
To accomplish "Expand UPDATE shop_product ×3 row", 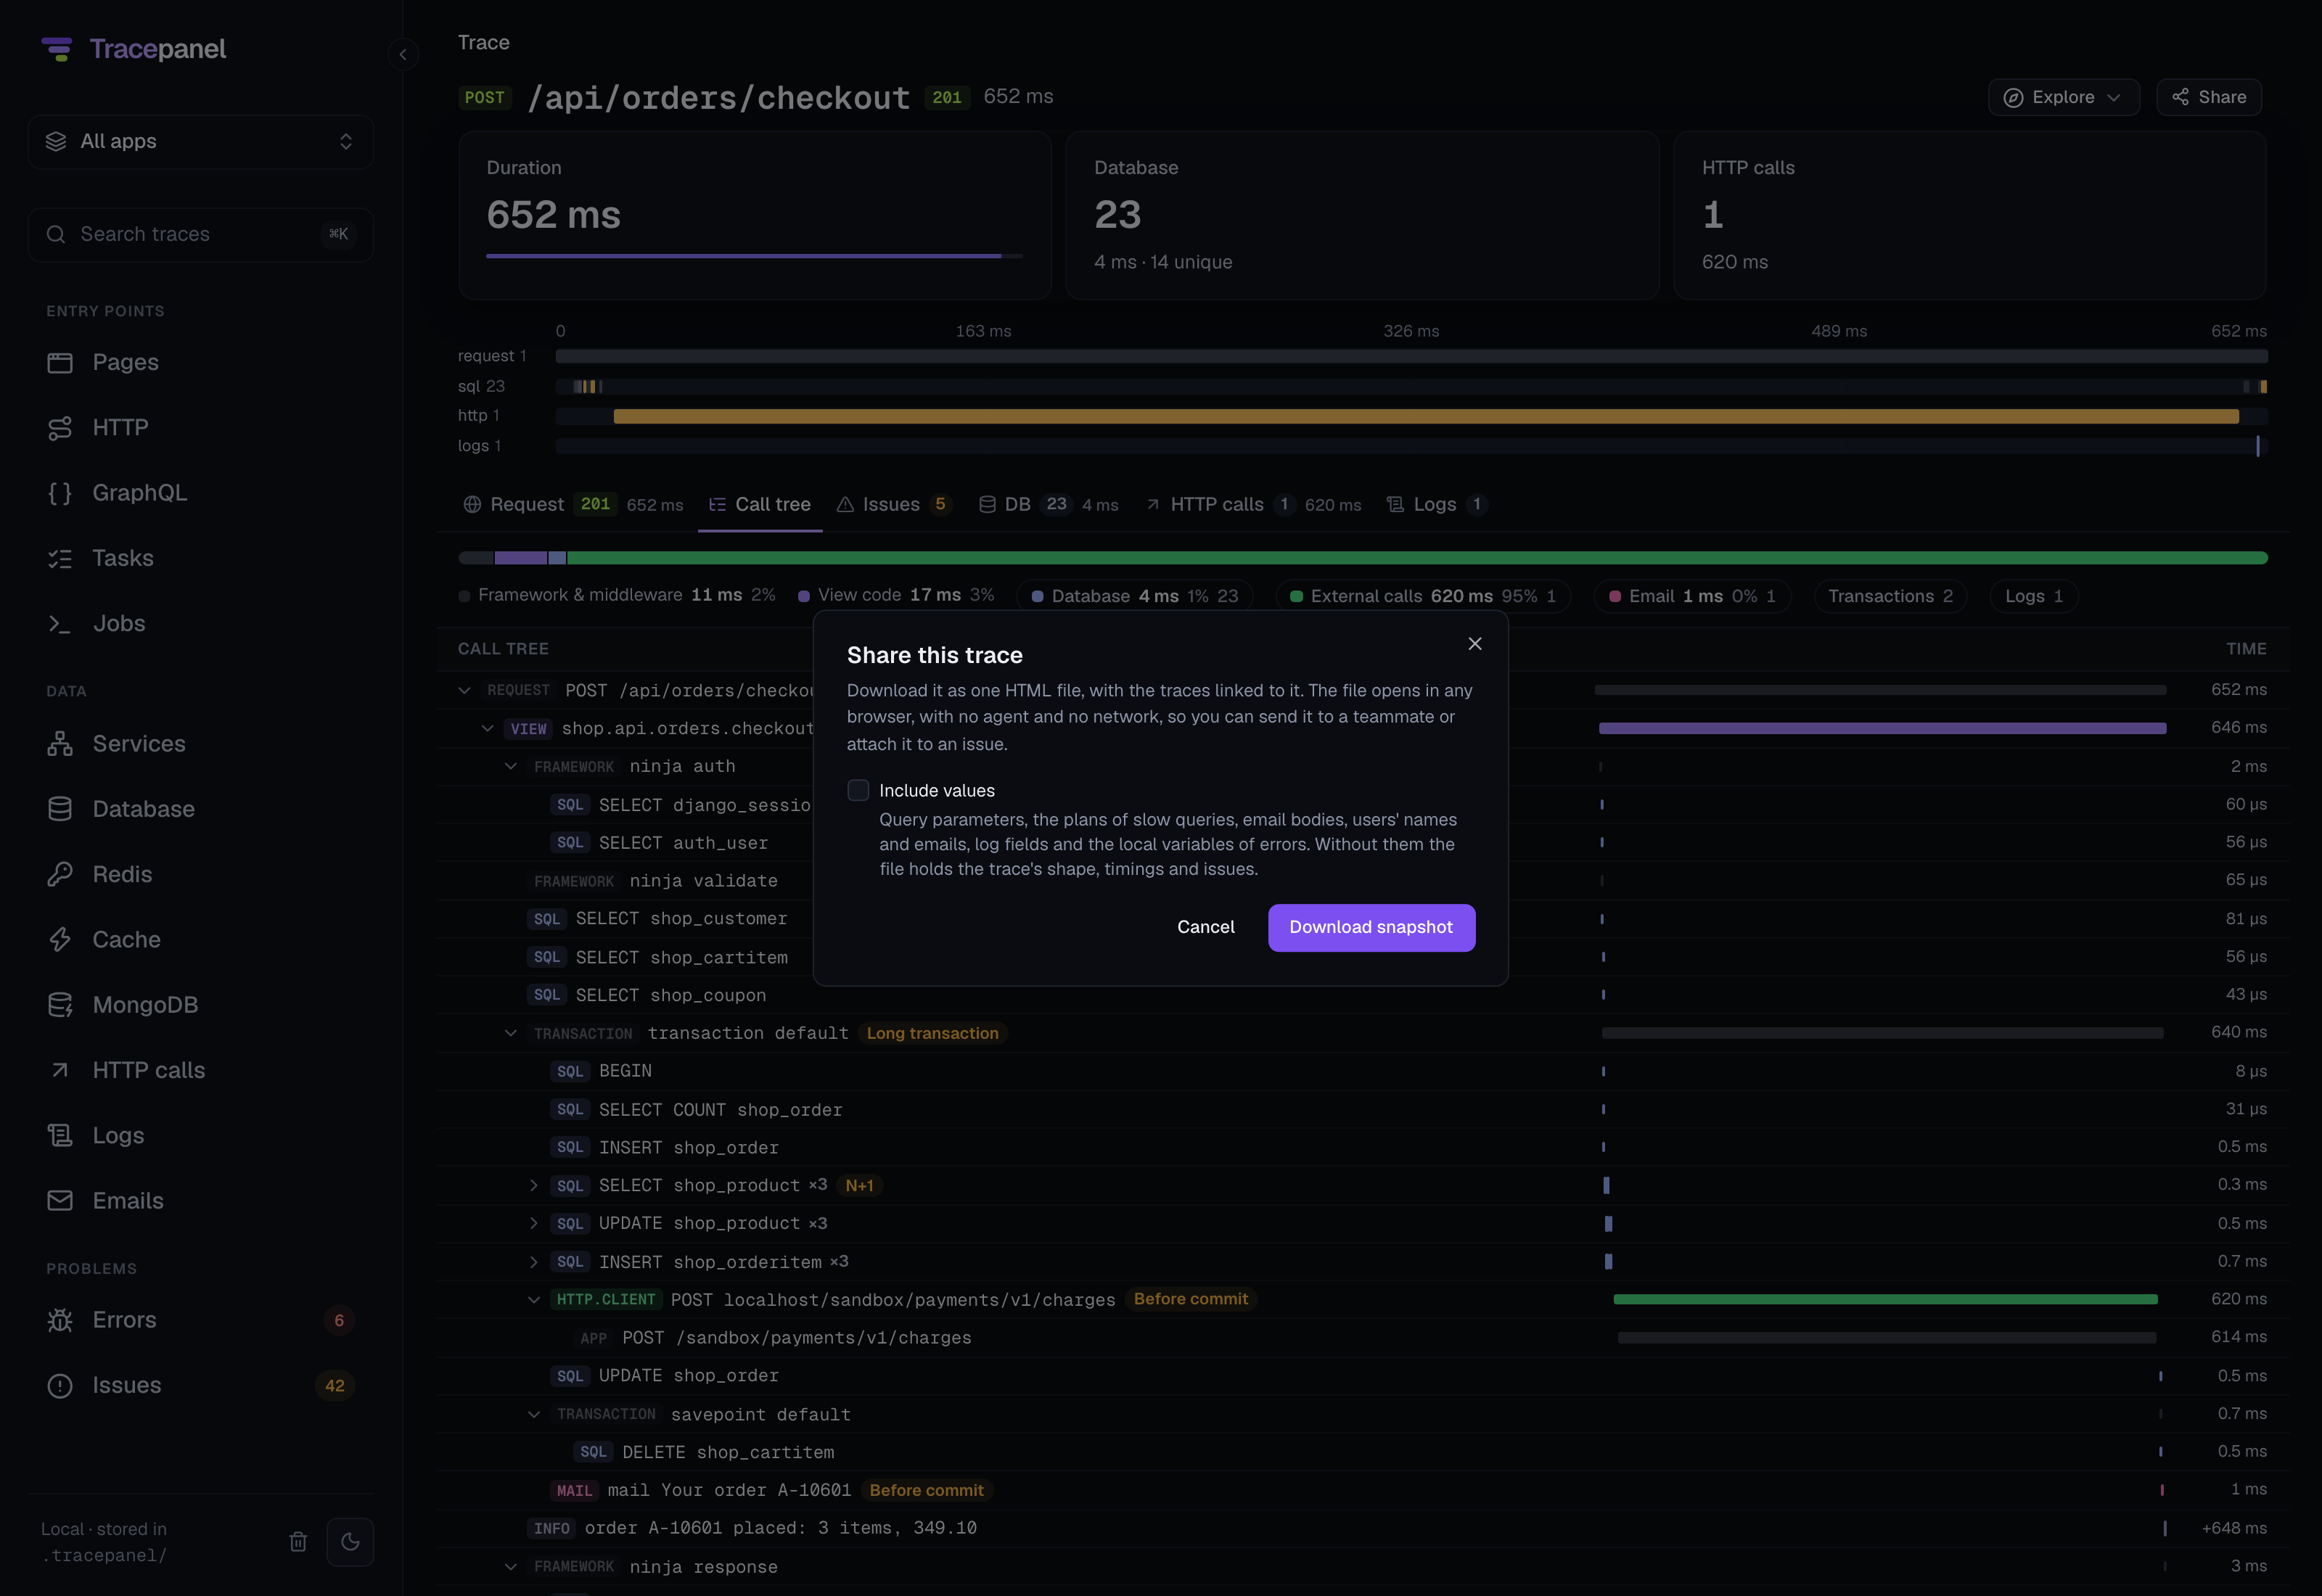I will coord(533,1224).
